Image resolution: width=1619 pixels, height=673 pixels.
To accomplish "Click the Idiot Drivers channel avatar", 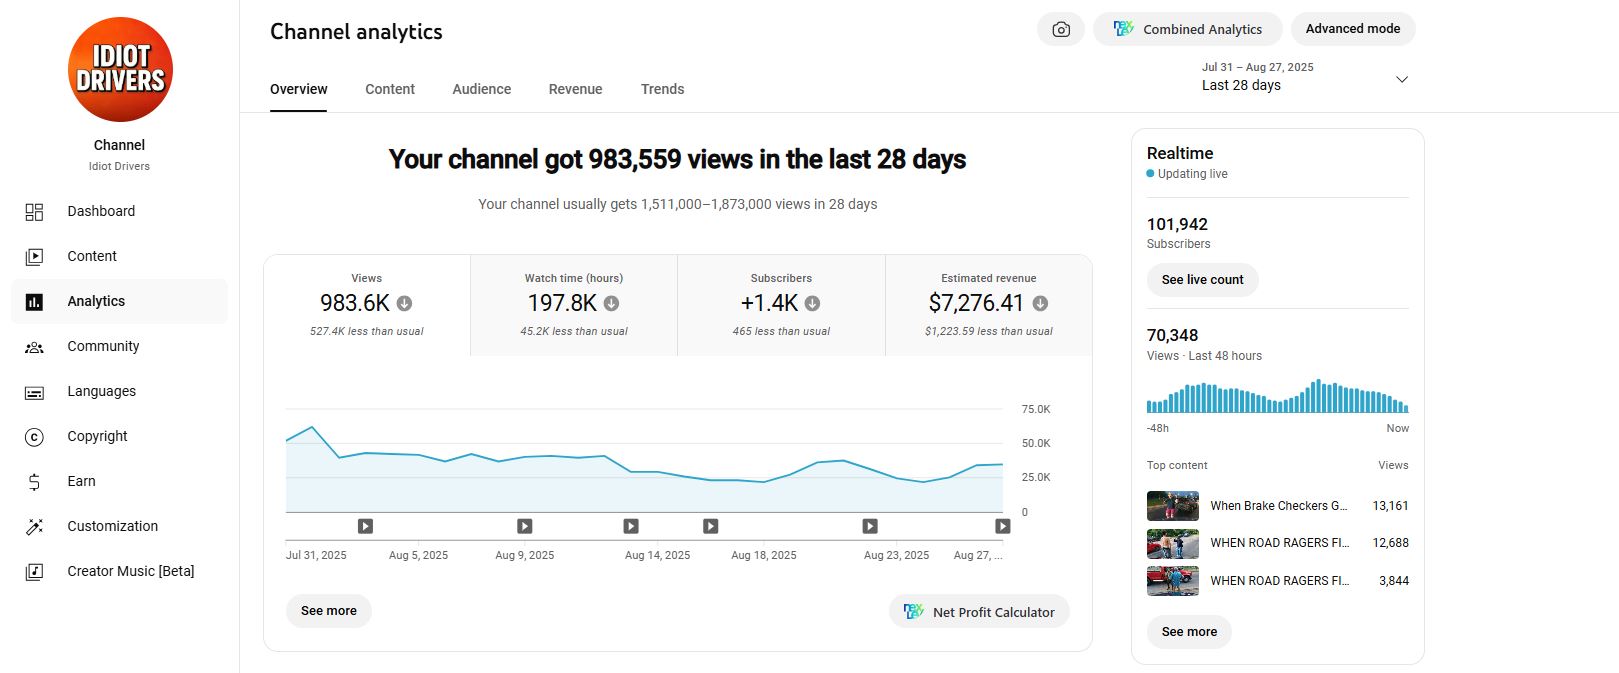I will (120, 70).
